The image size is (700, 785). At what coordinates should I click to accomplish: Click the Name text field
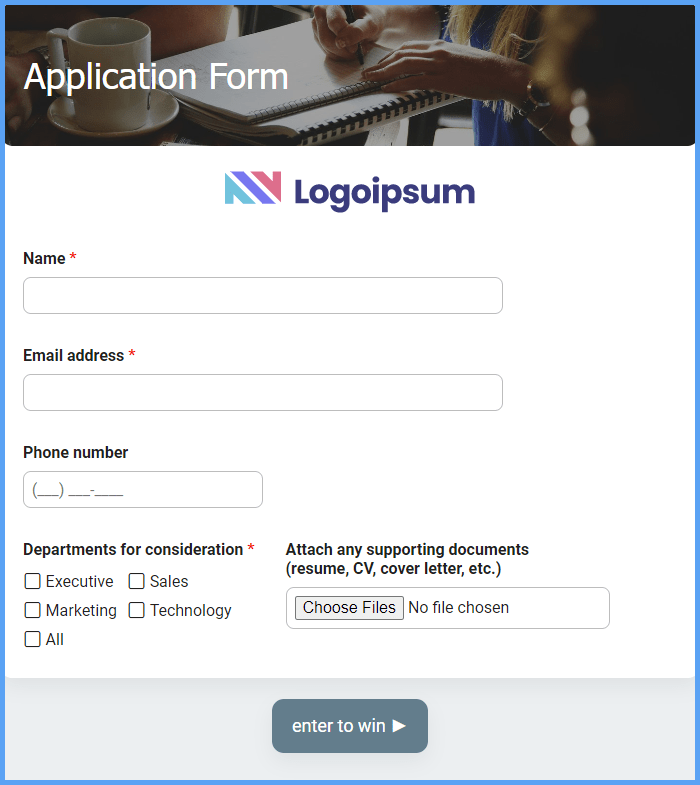point(263,295)
